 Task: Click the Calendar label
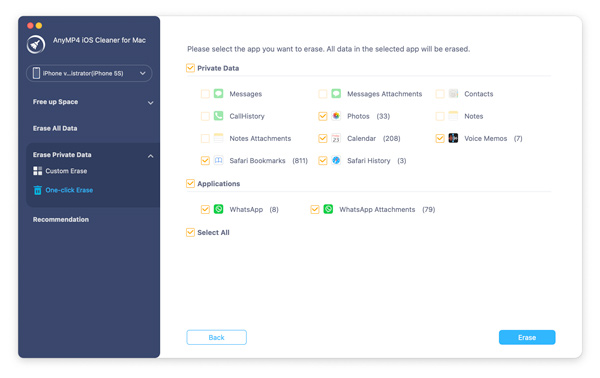click(362, 138)
